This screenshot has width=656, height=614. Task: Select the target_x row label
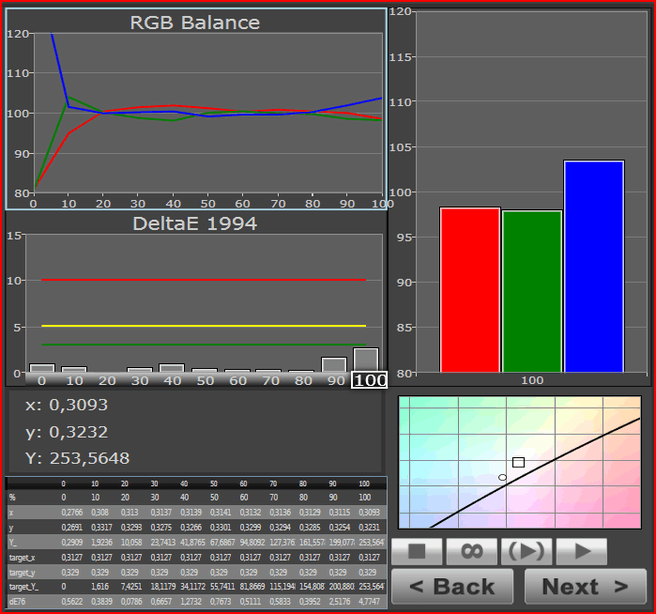pyautogui.click(x=22, y=557)
